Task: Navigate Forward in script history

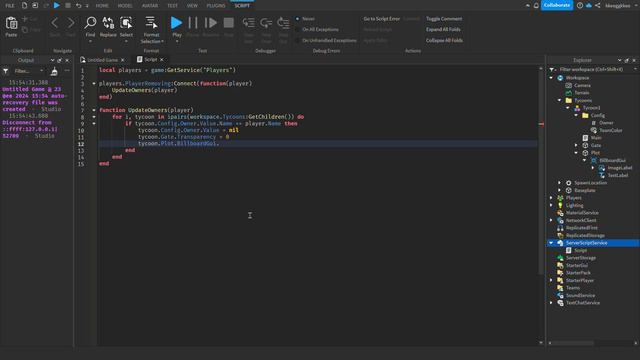Action: click(71, 23)
